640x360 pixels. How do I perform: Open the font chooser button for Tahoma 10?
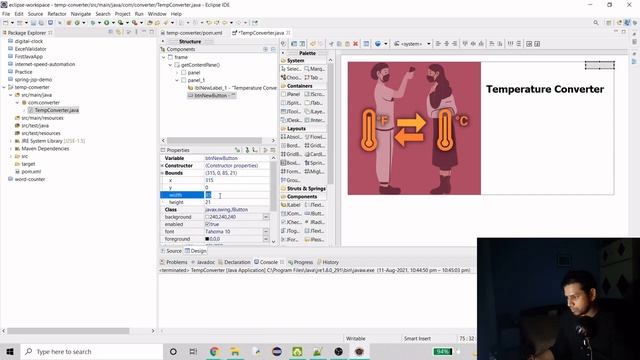point(266,232)
